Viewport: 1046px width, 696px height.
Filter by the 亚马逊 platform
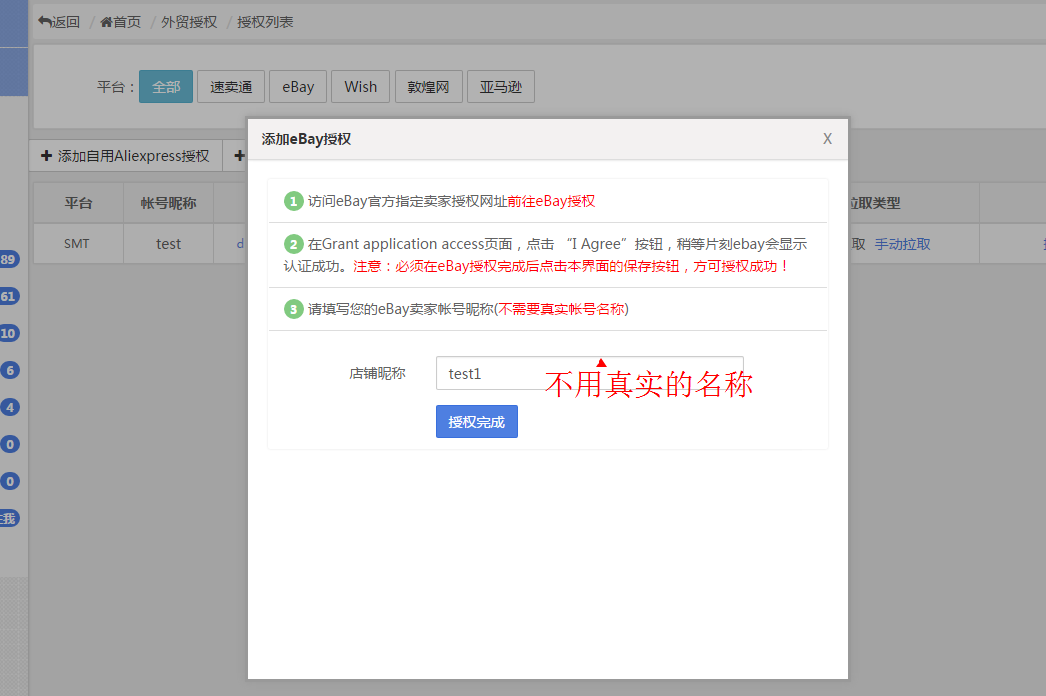coord(501,87)
